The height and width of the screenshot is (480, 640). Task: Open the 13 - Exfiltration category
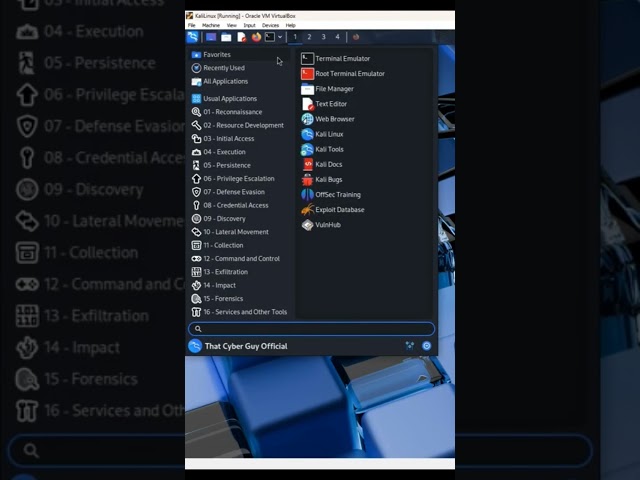240,272
